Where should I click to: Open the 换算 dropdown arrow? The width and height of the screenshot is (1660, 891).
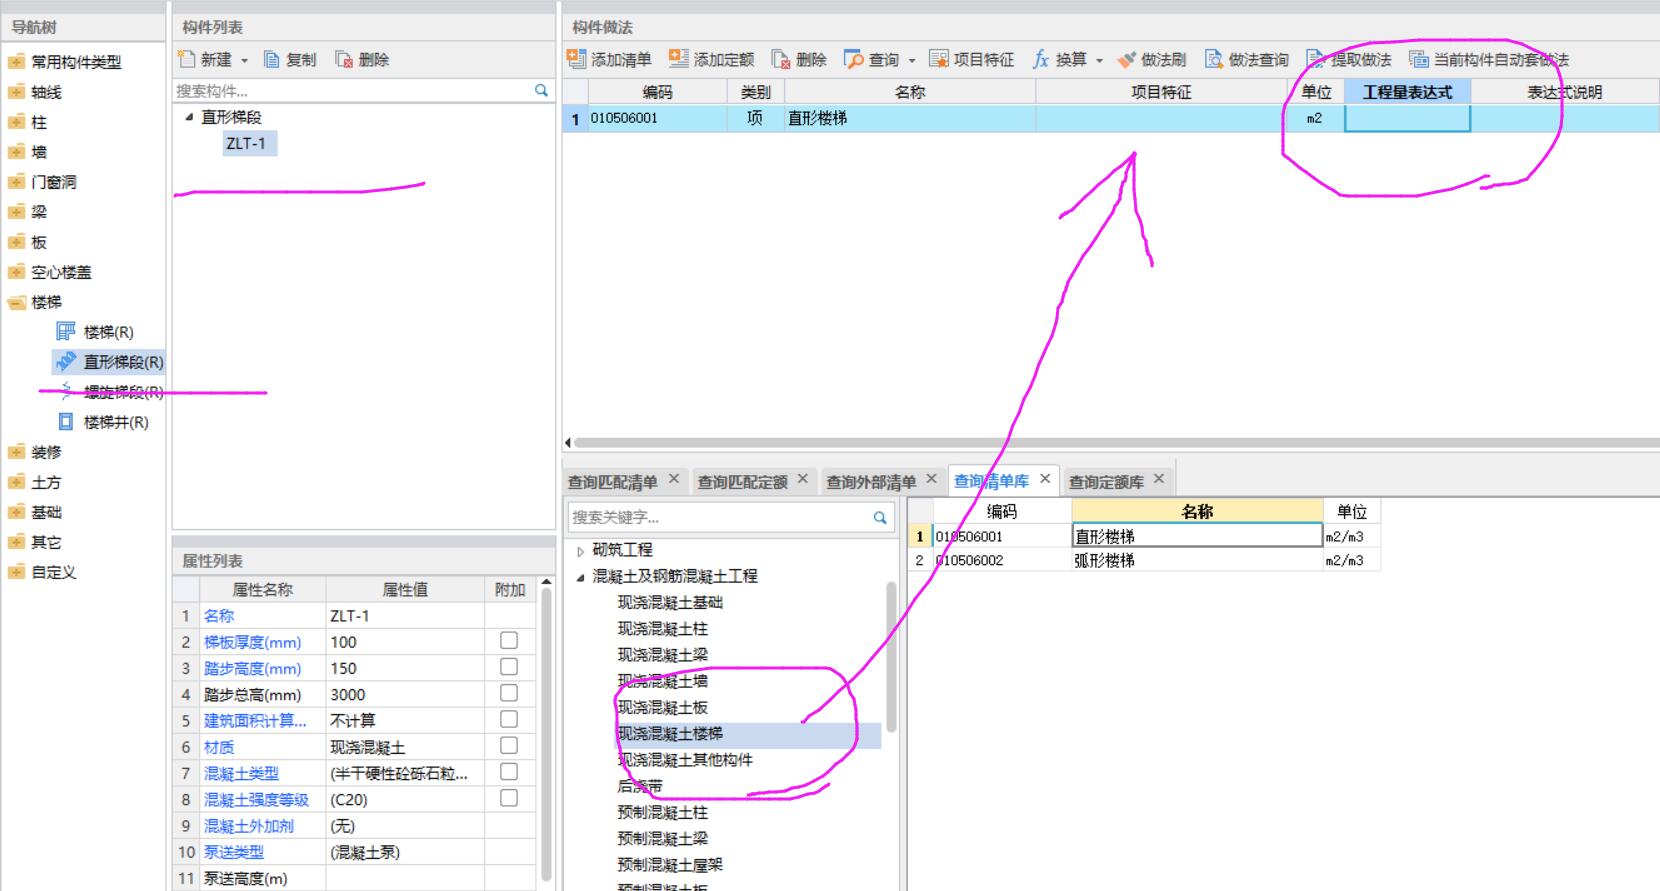pos(1099,61)
